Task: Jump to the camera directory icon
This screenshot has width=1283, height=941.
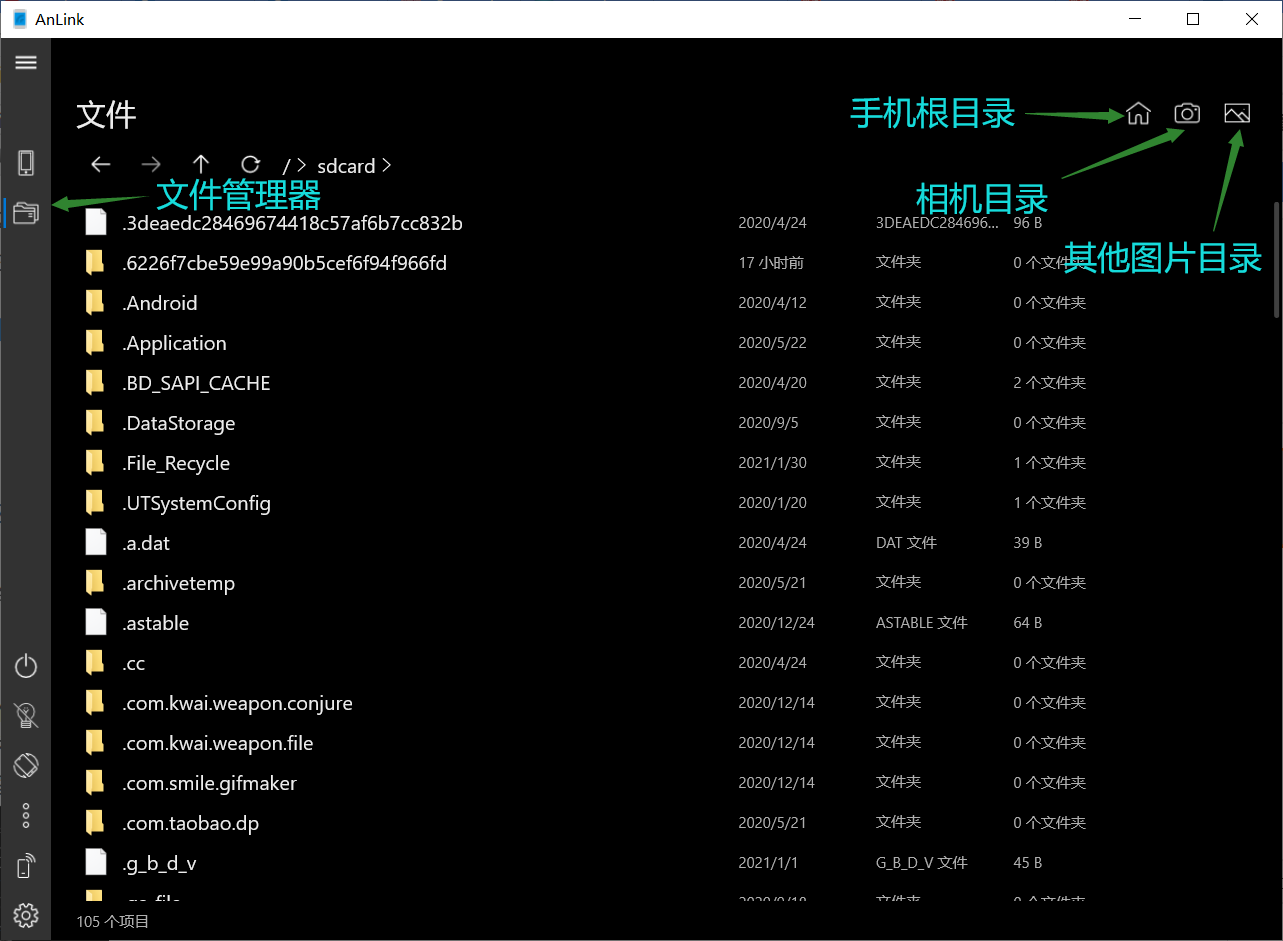Action: (x=1187, y=114)
